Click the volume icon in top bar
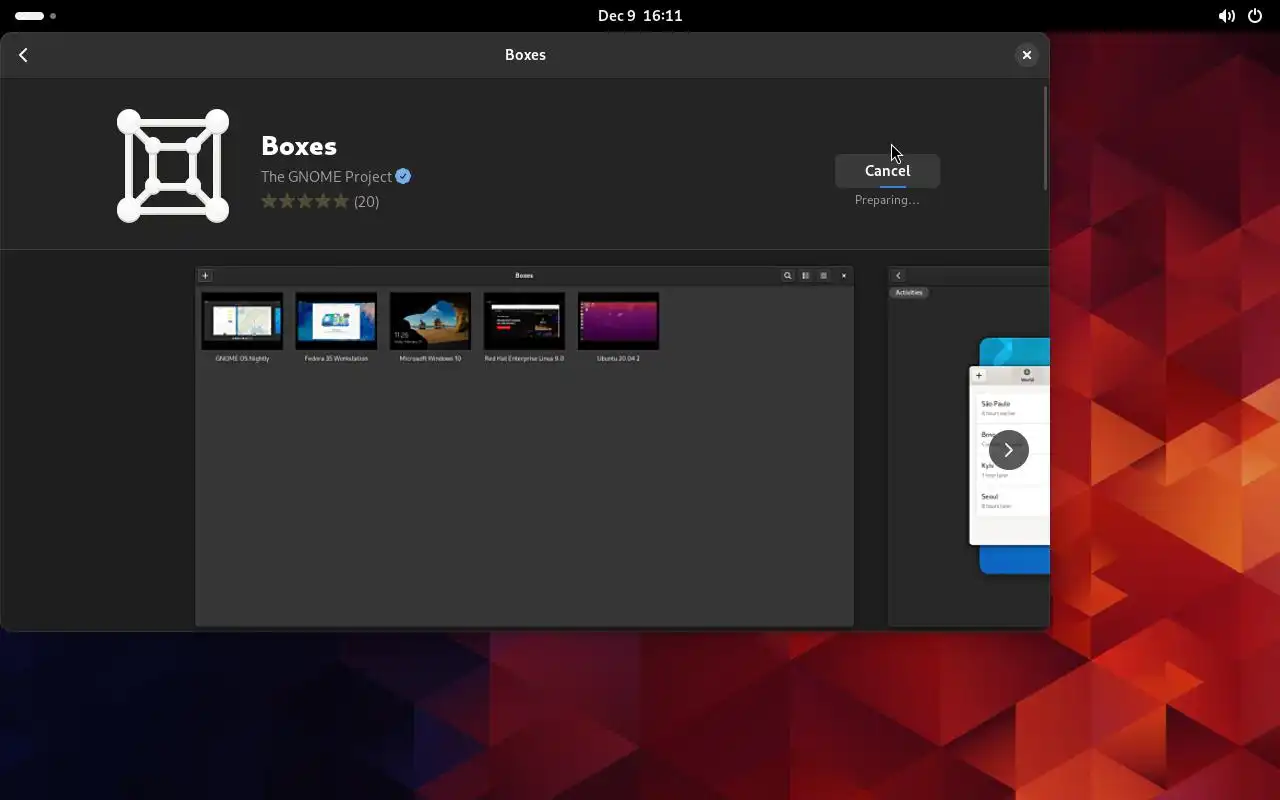Image resolution: width=1280 pixels, height=800 pixels. pos(1226,16)
